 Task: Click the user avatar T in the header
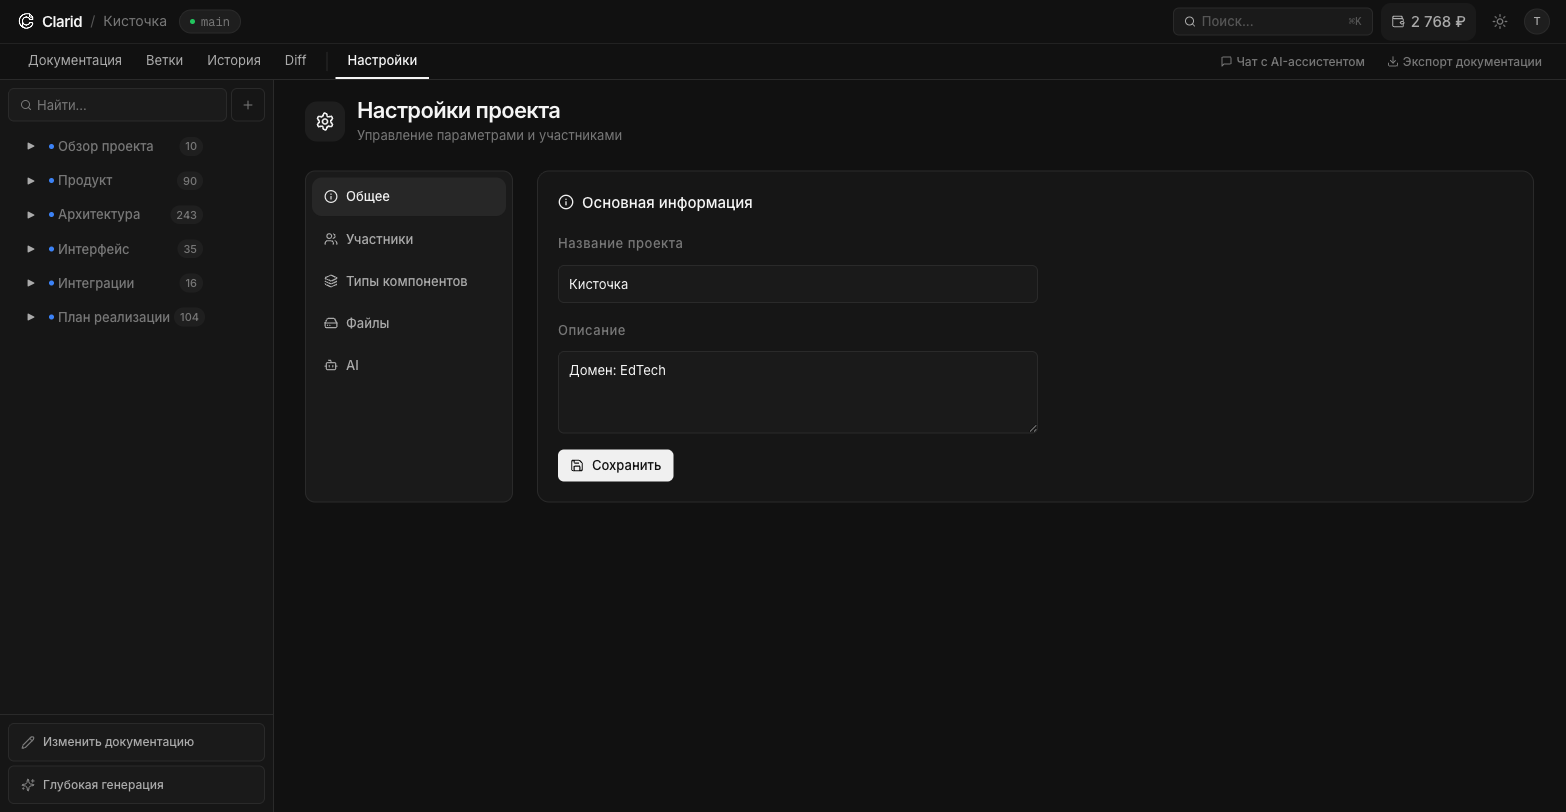click(1537, 21)
